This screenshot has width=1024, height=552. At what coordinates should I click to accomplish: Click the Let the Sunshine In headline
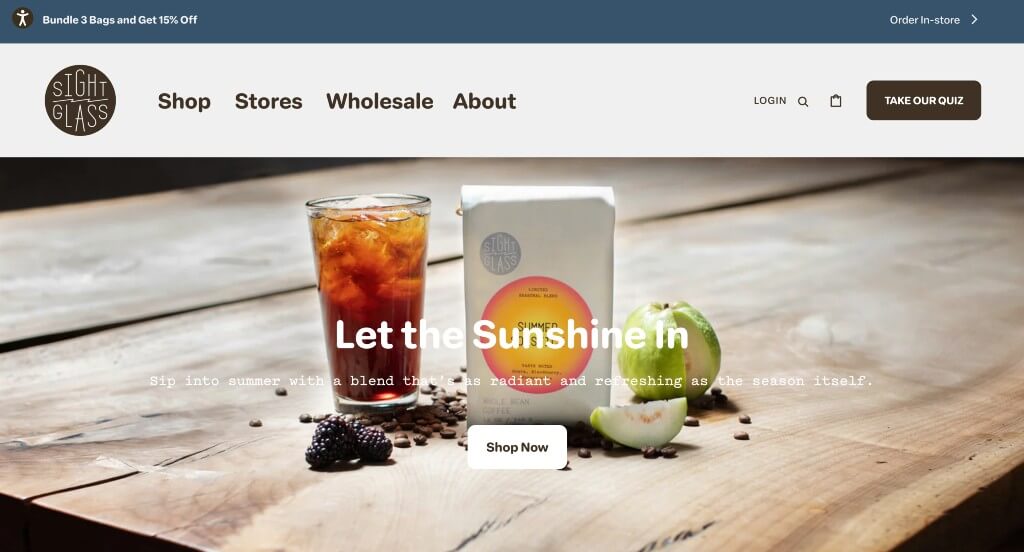pos(512,334)
